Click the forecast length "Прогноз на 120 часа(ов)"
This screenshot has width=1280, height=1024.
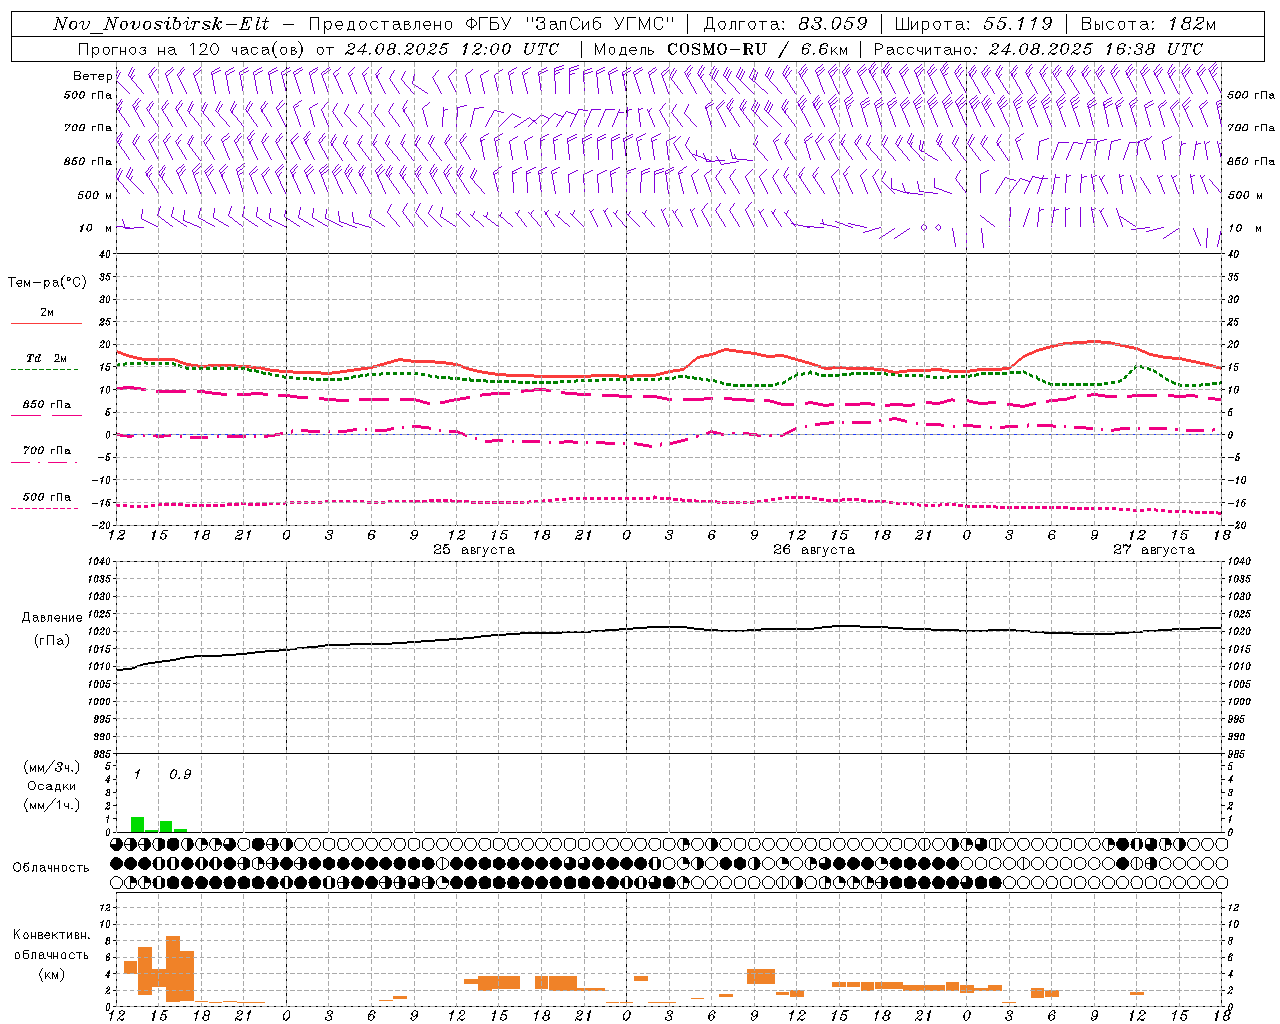click(193, 49)
